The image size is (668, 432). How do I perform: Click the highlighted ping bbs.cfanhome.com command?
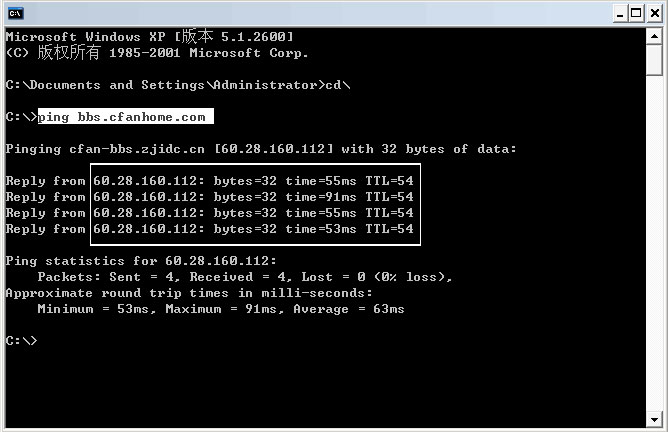click(x=125, y=117)
